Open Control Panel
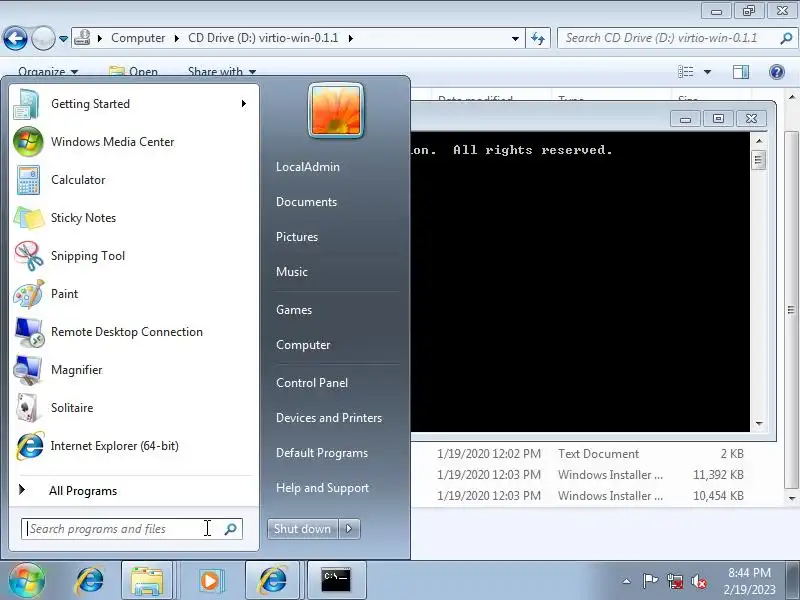800x600 pixels. 312,383
